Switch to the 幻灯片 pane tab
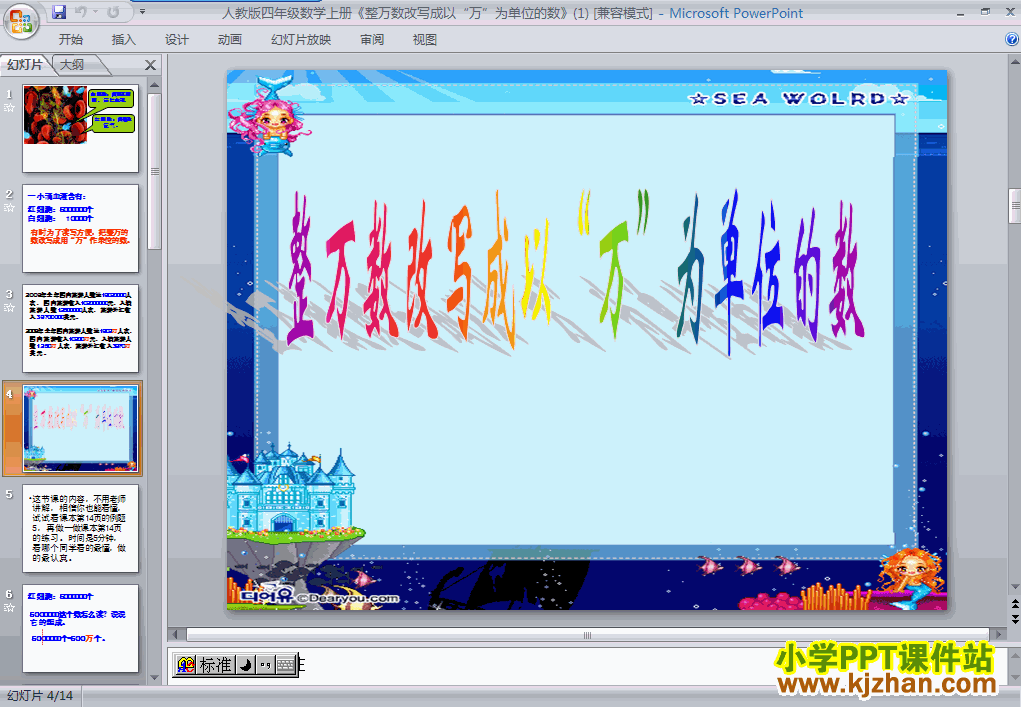The height and width of the screenshot is (707, 1021). [25, 64]
